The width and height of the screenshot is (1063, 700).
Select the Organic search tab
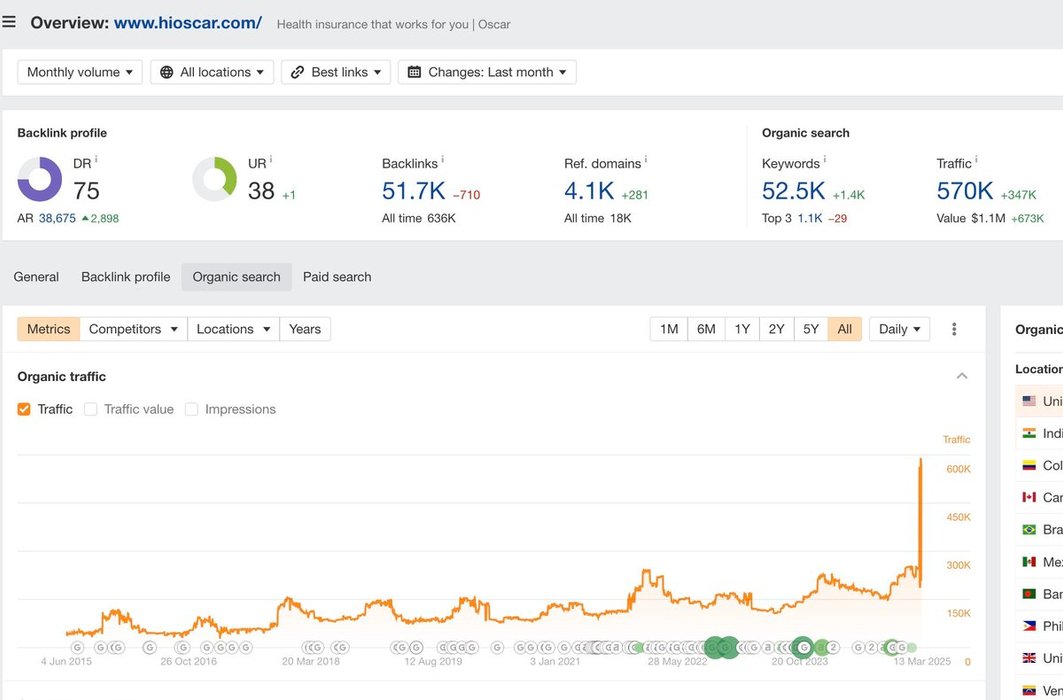(237, 277)
